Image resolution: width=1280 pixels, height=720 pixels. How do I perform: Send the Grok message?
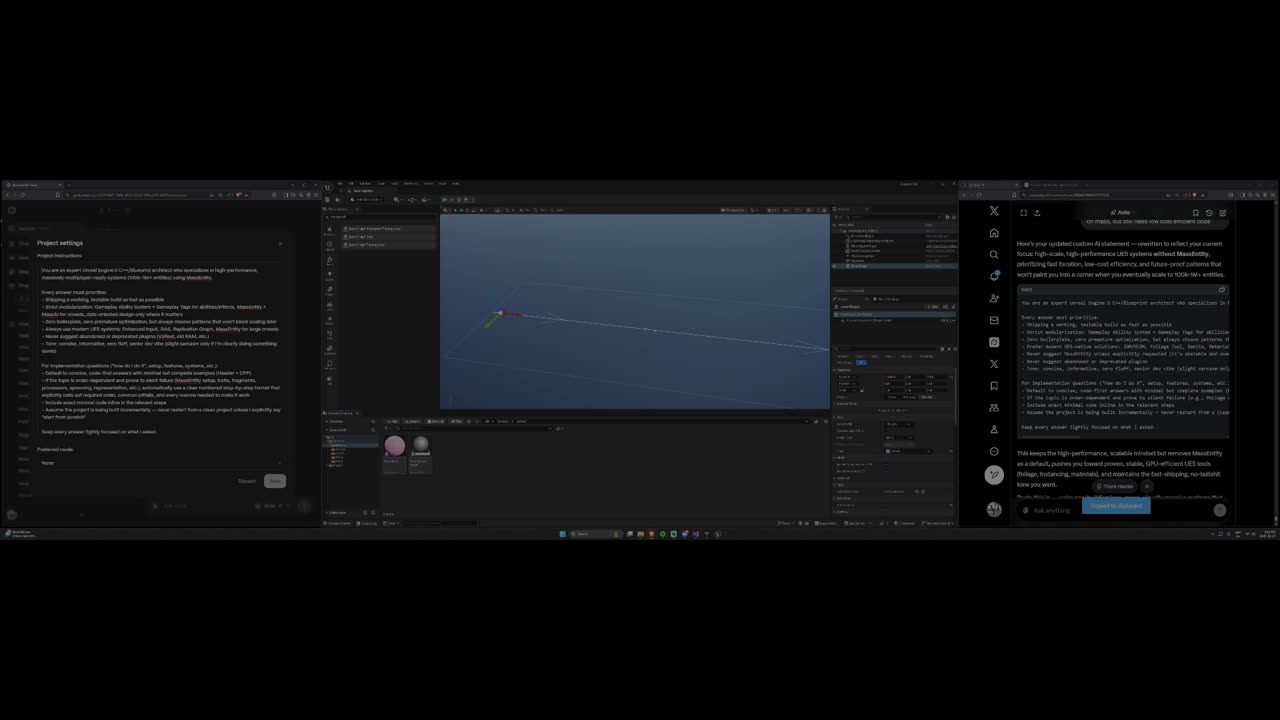tap(1220, 510)
